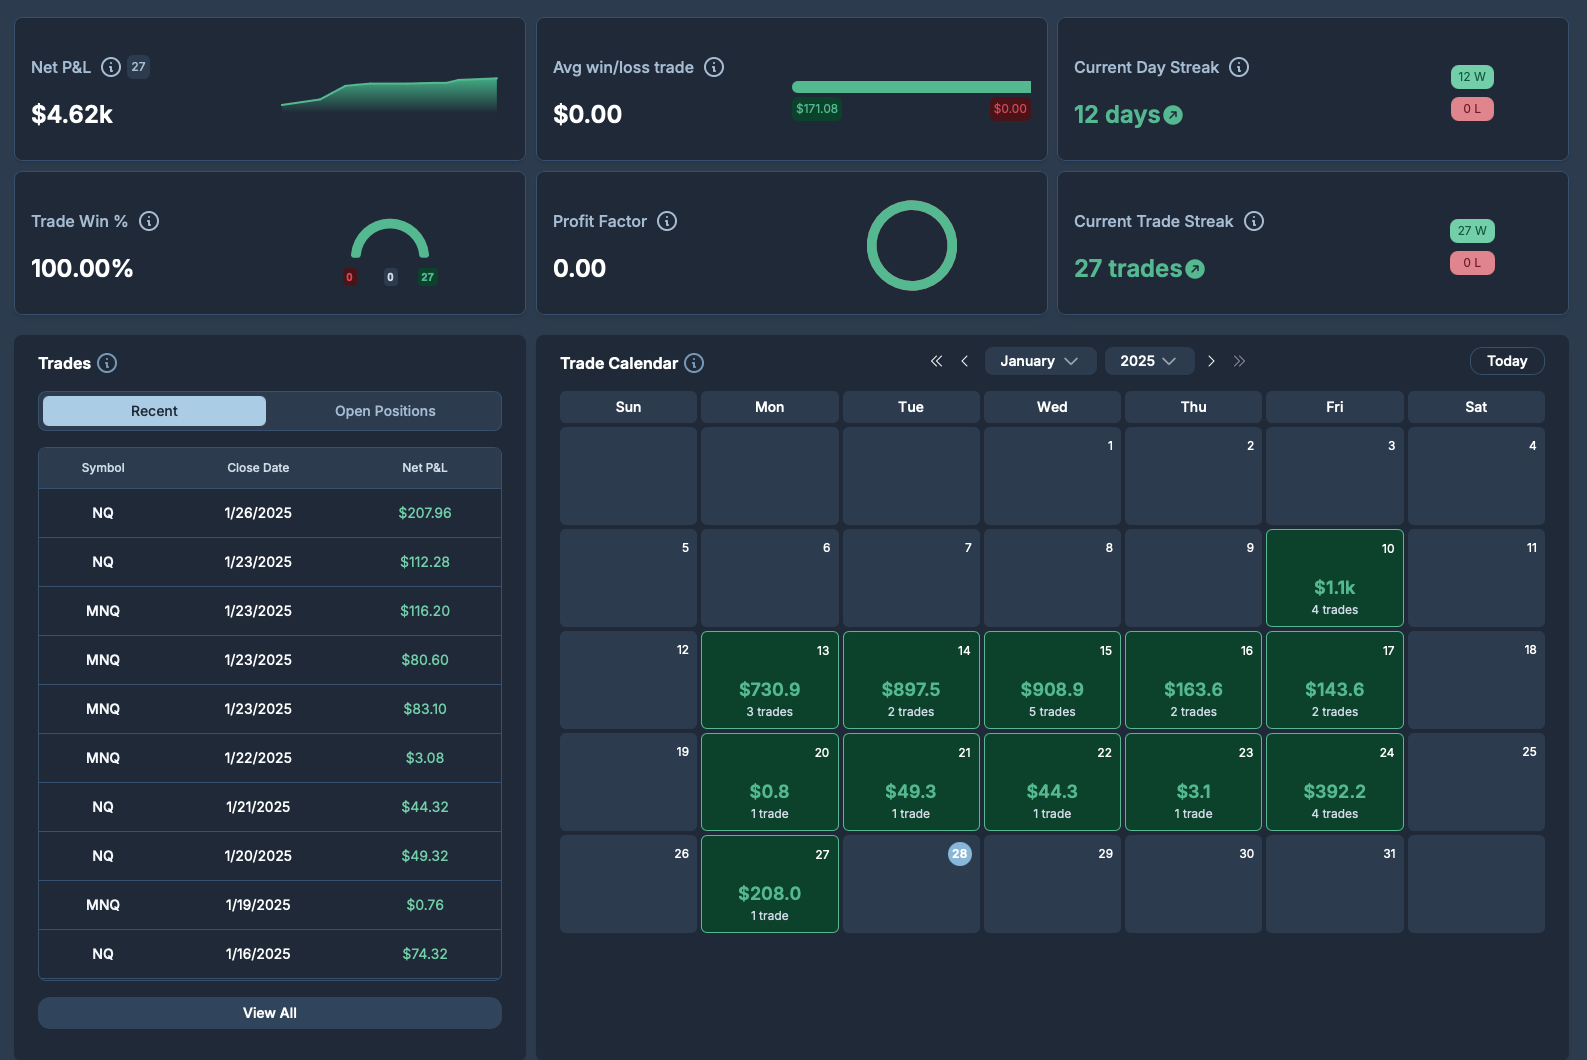Click the Today button in the calendar
1587x1060 pixels.
[1507, 361]
